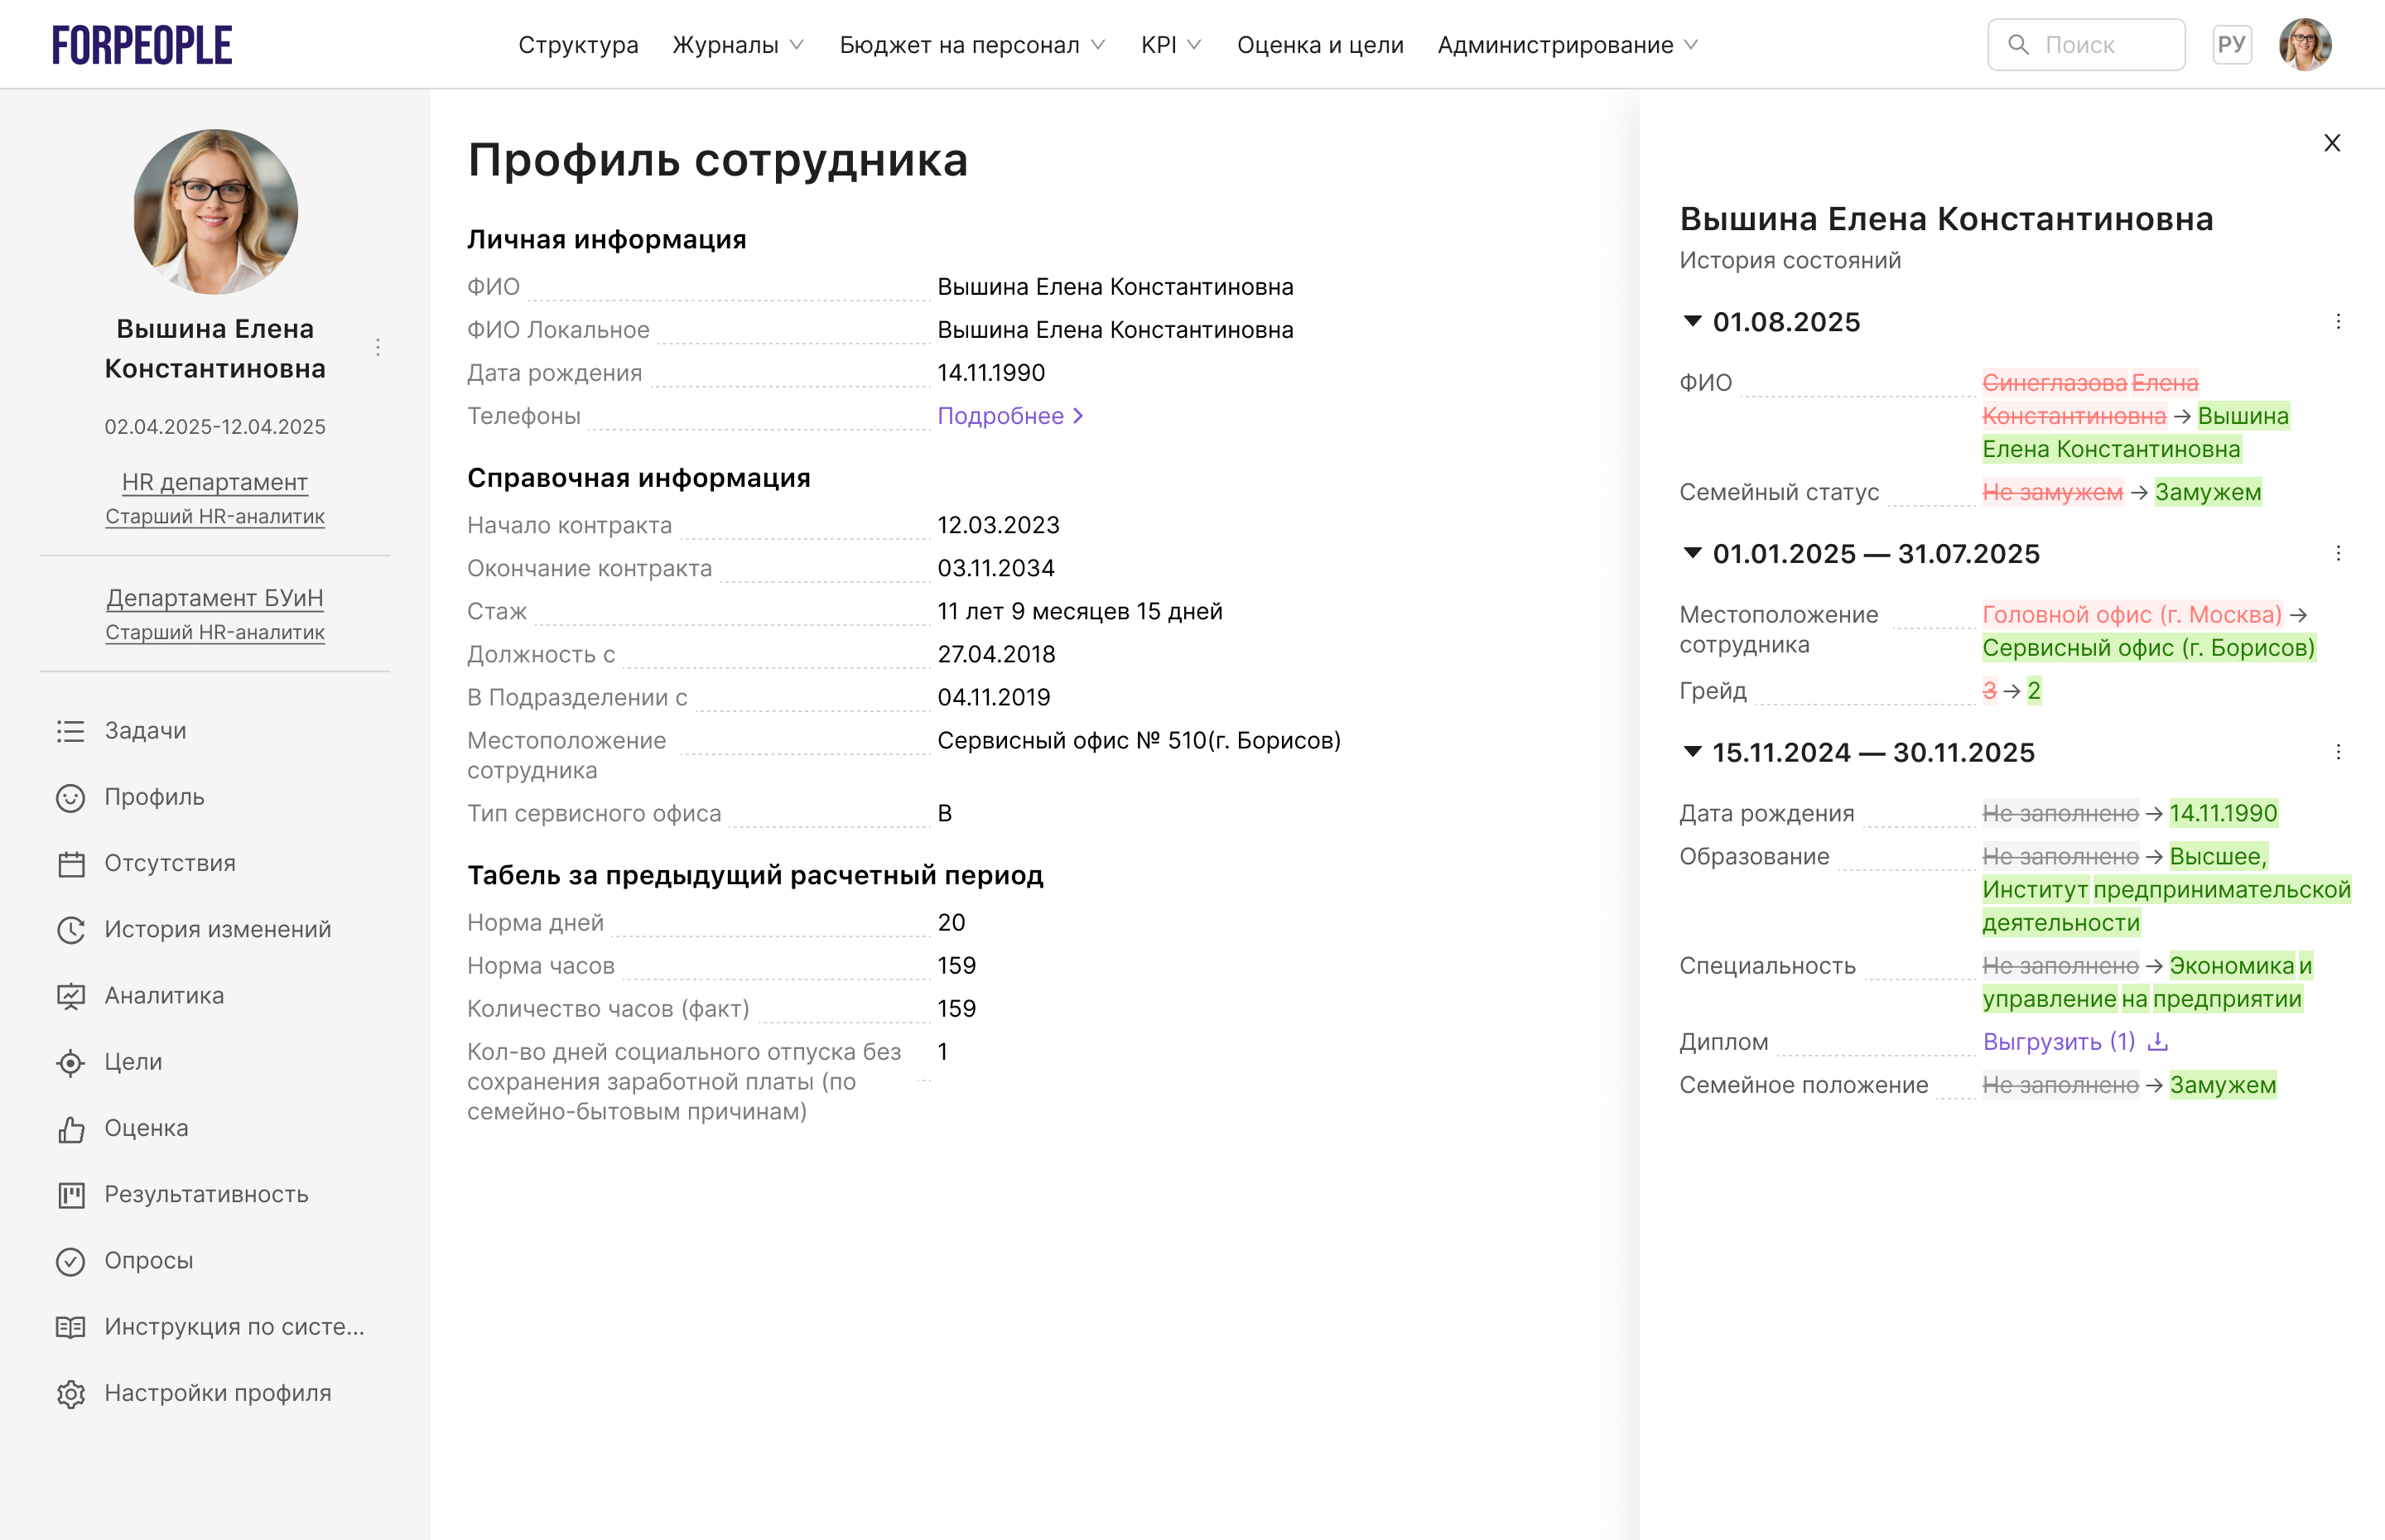Click the Результативность icon
The image size is (2385, 1540).
[70, 1194]
